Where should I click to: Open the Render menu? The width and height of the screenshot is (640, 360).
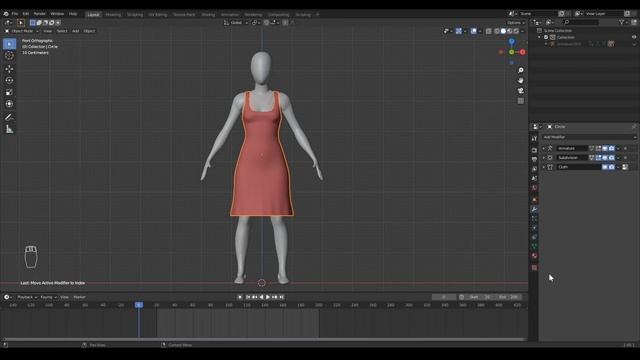tap(40, 14)
